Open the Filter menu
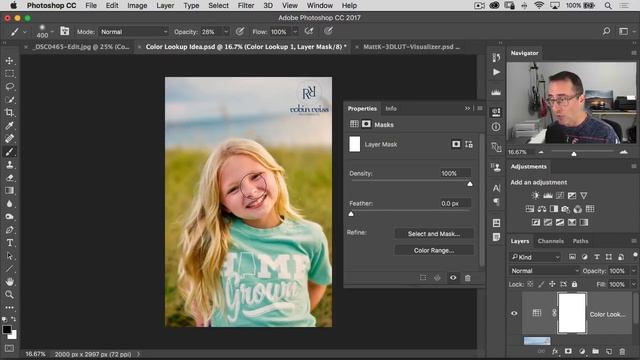640x360 pixels. pos(246,6)
